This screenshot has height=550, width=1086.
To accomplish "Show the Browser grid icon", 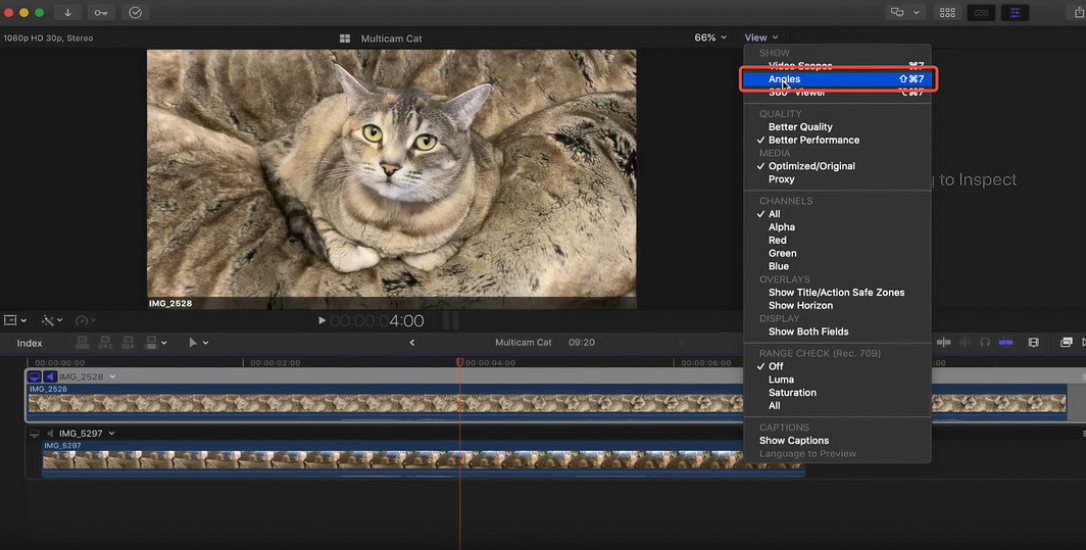I will [x=947, y=12].
